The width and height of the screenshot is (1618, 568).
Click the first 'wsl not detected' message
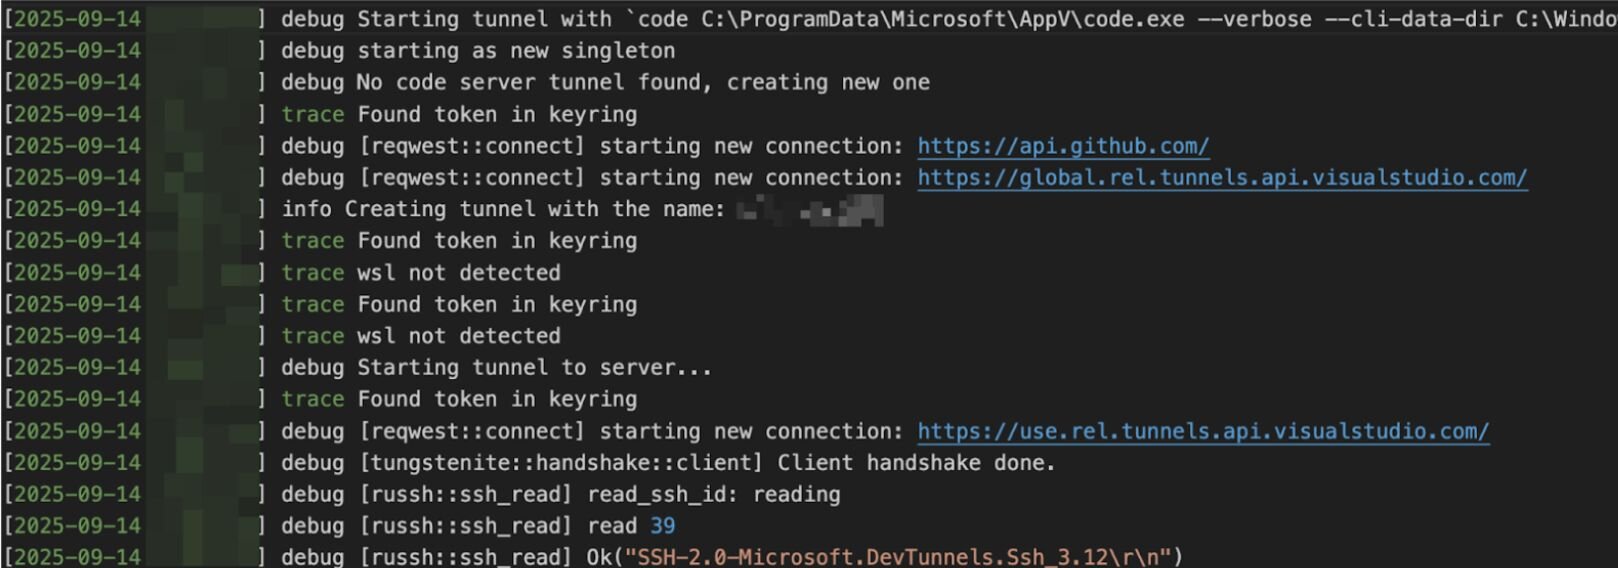click(x=459, y=273)
